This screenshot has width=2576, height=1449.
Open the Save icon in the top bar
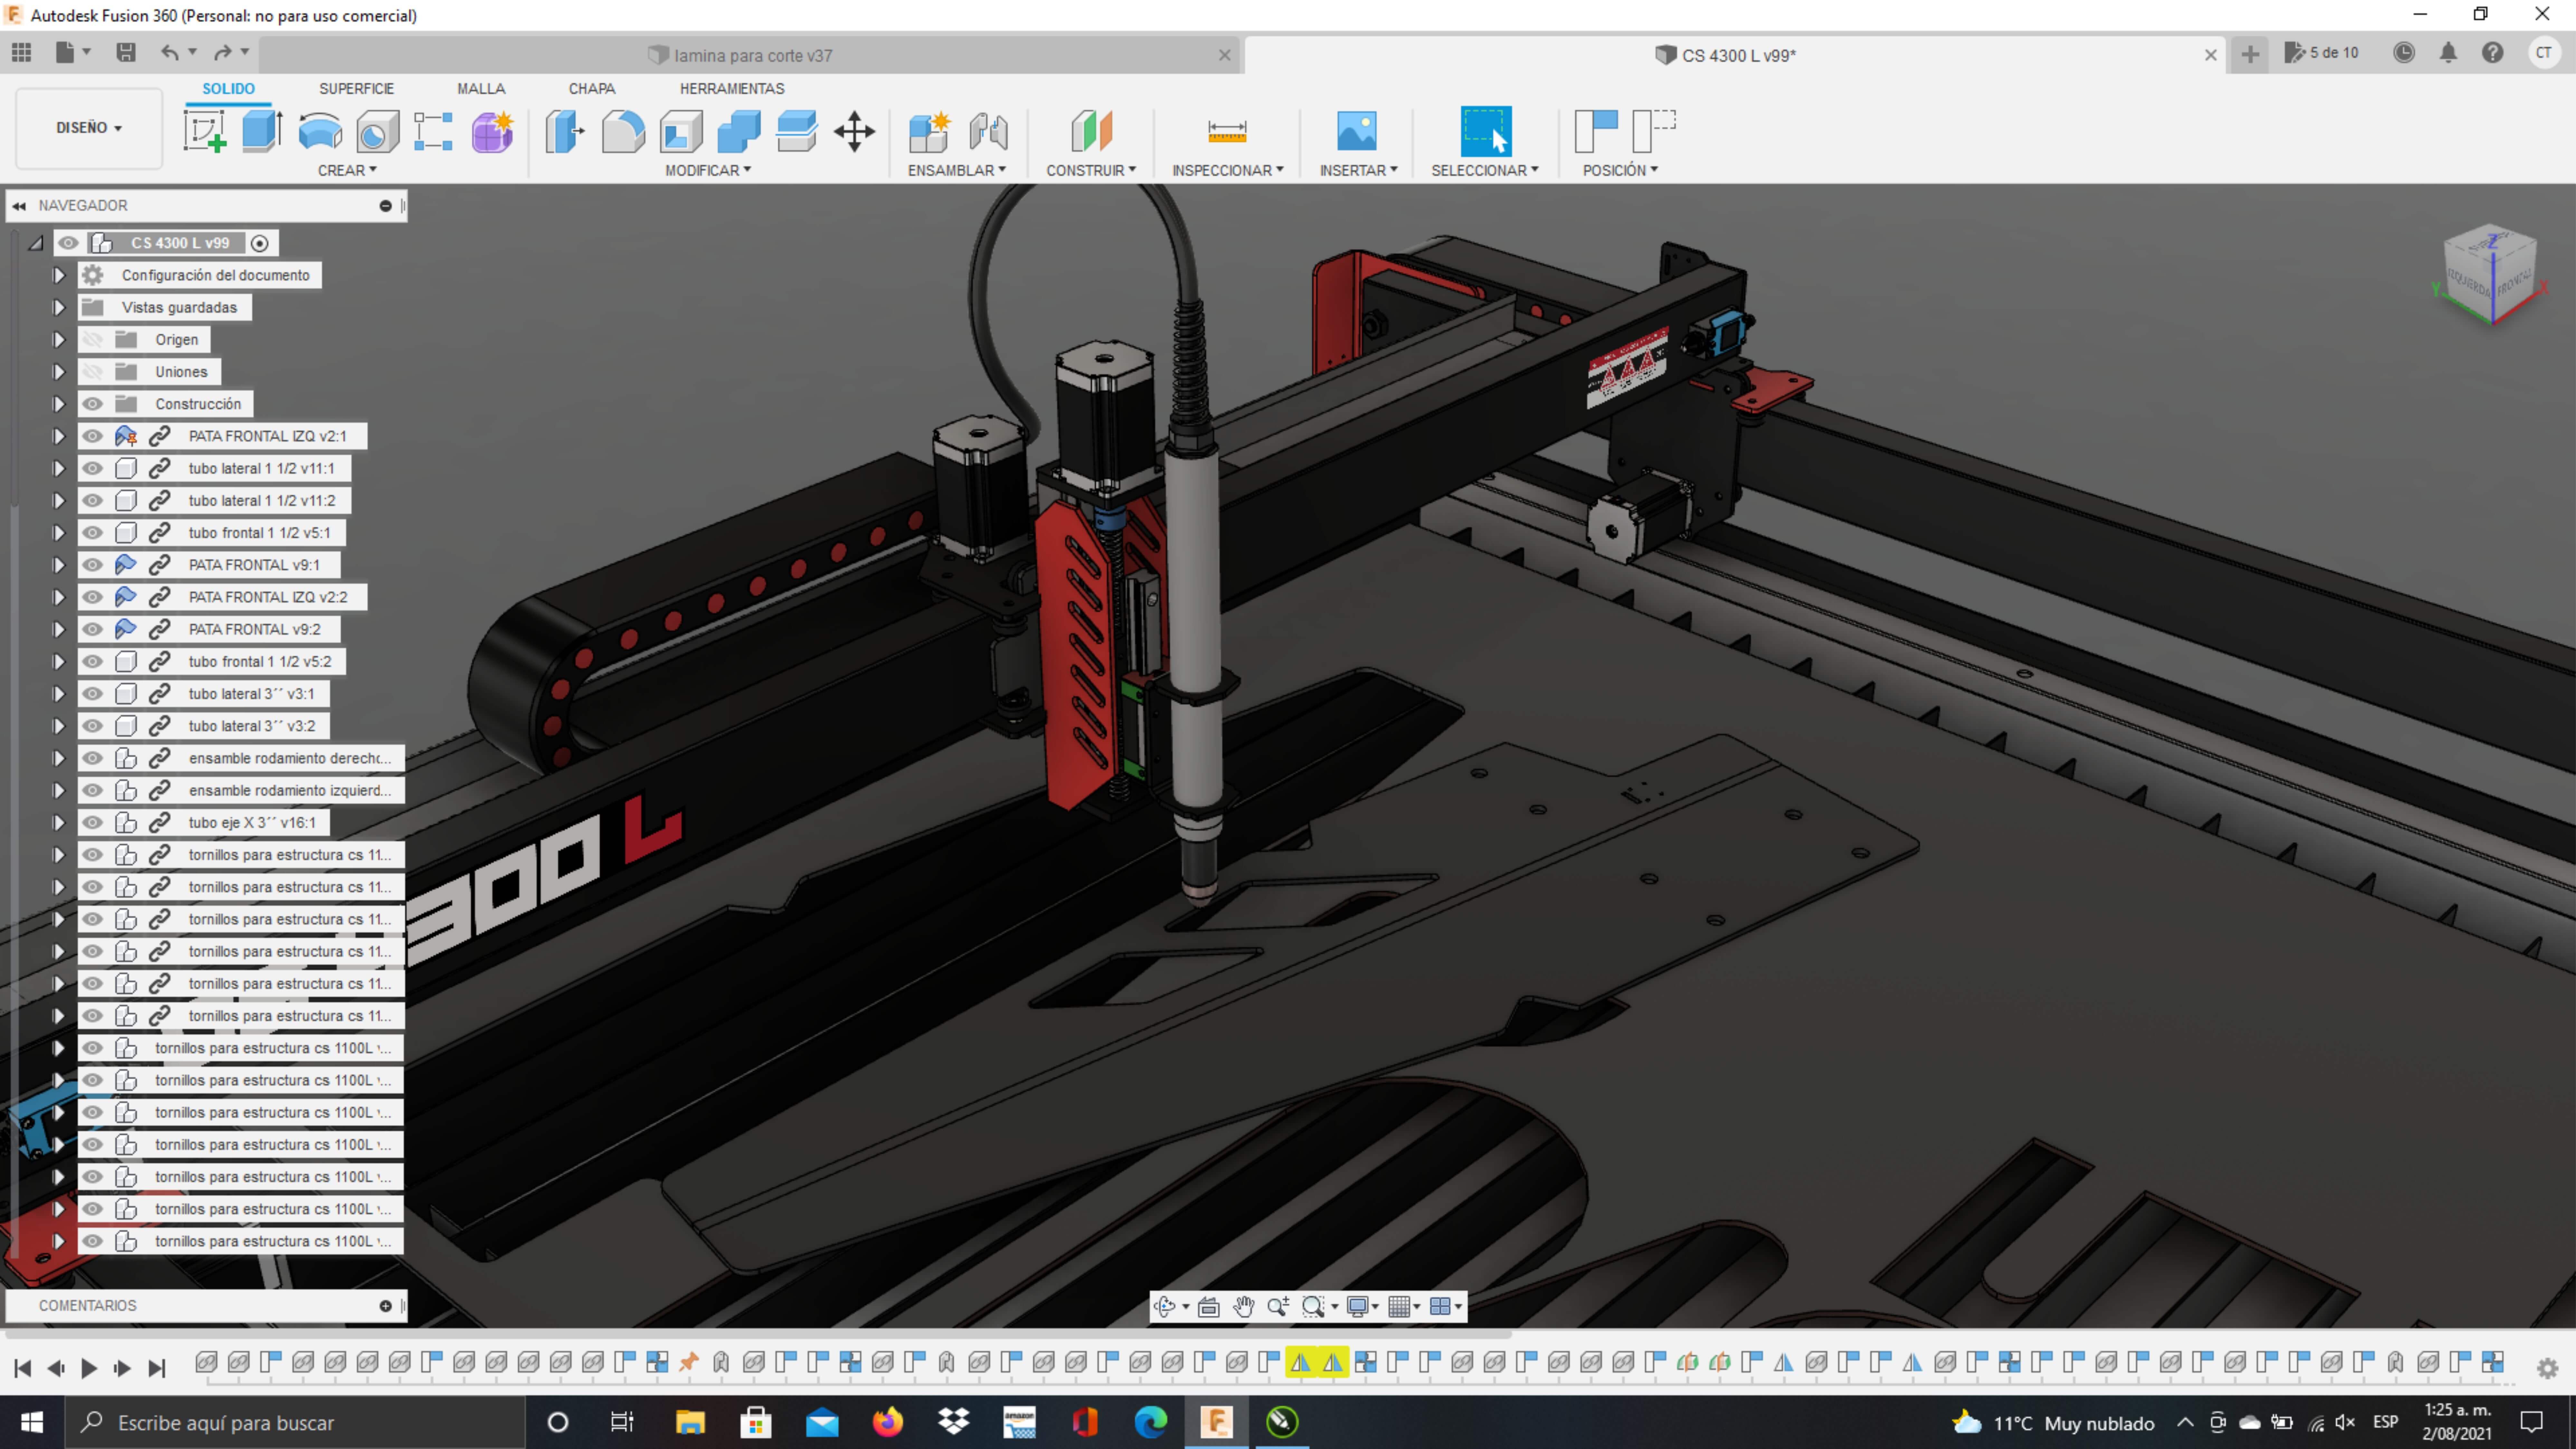126,53
